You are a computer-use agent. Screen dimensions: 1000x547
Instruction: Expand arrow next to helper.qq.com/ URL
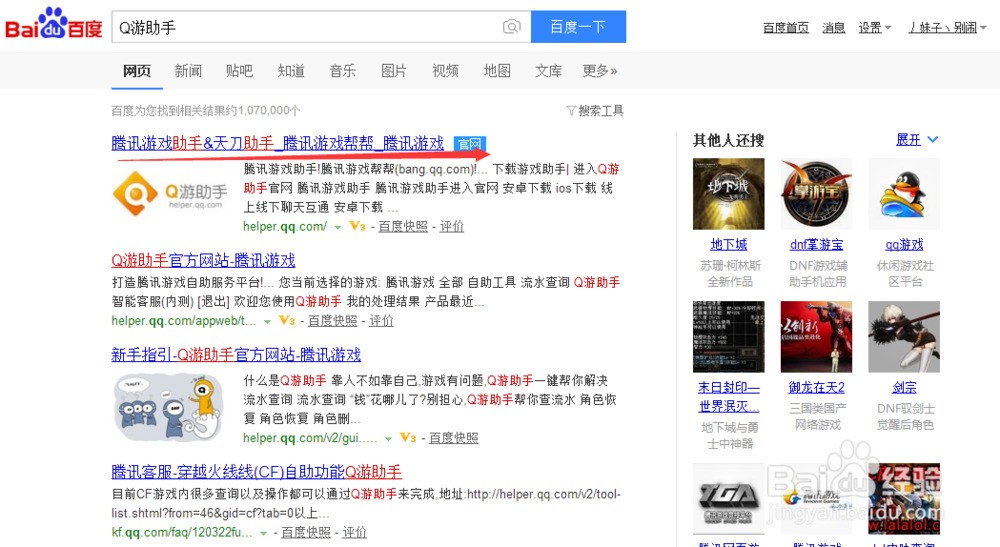337,227
